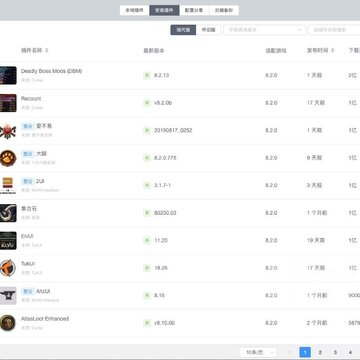This screenshot has height=360, width=360.
Task: Go to page 2
Action: pyautogui.click(x=320, y=352)
